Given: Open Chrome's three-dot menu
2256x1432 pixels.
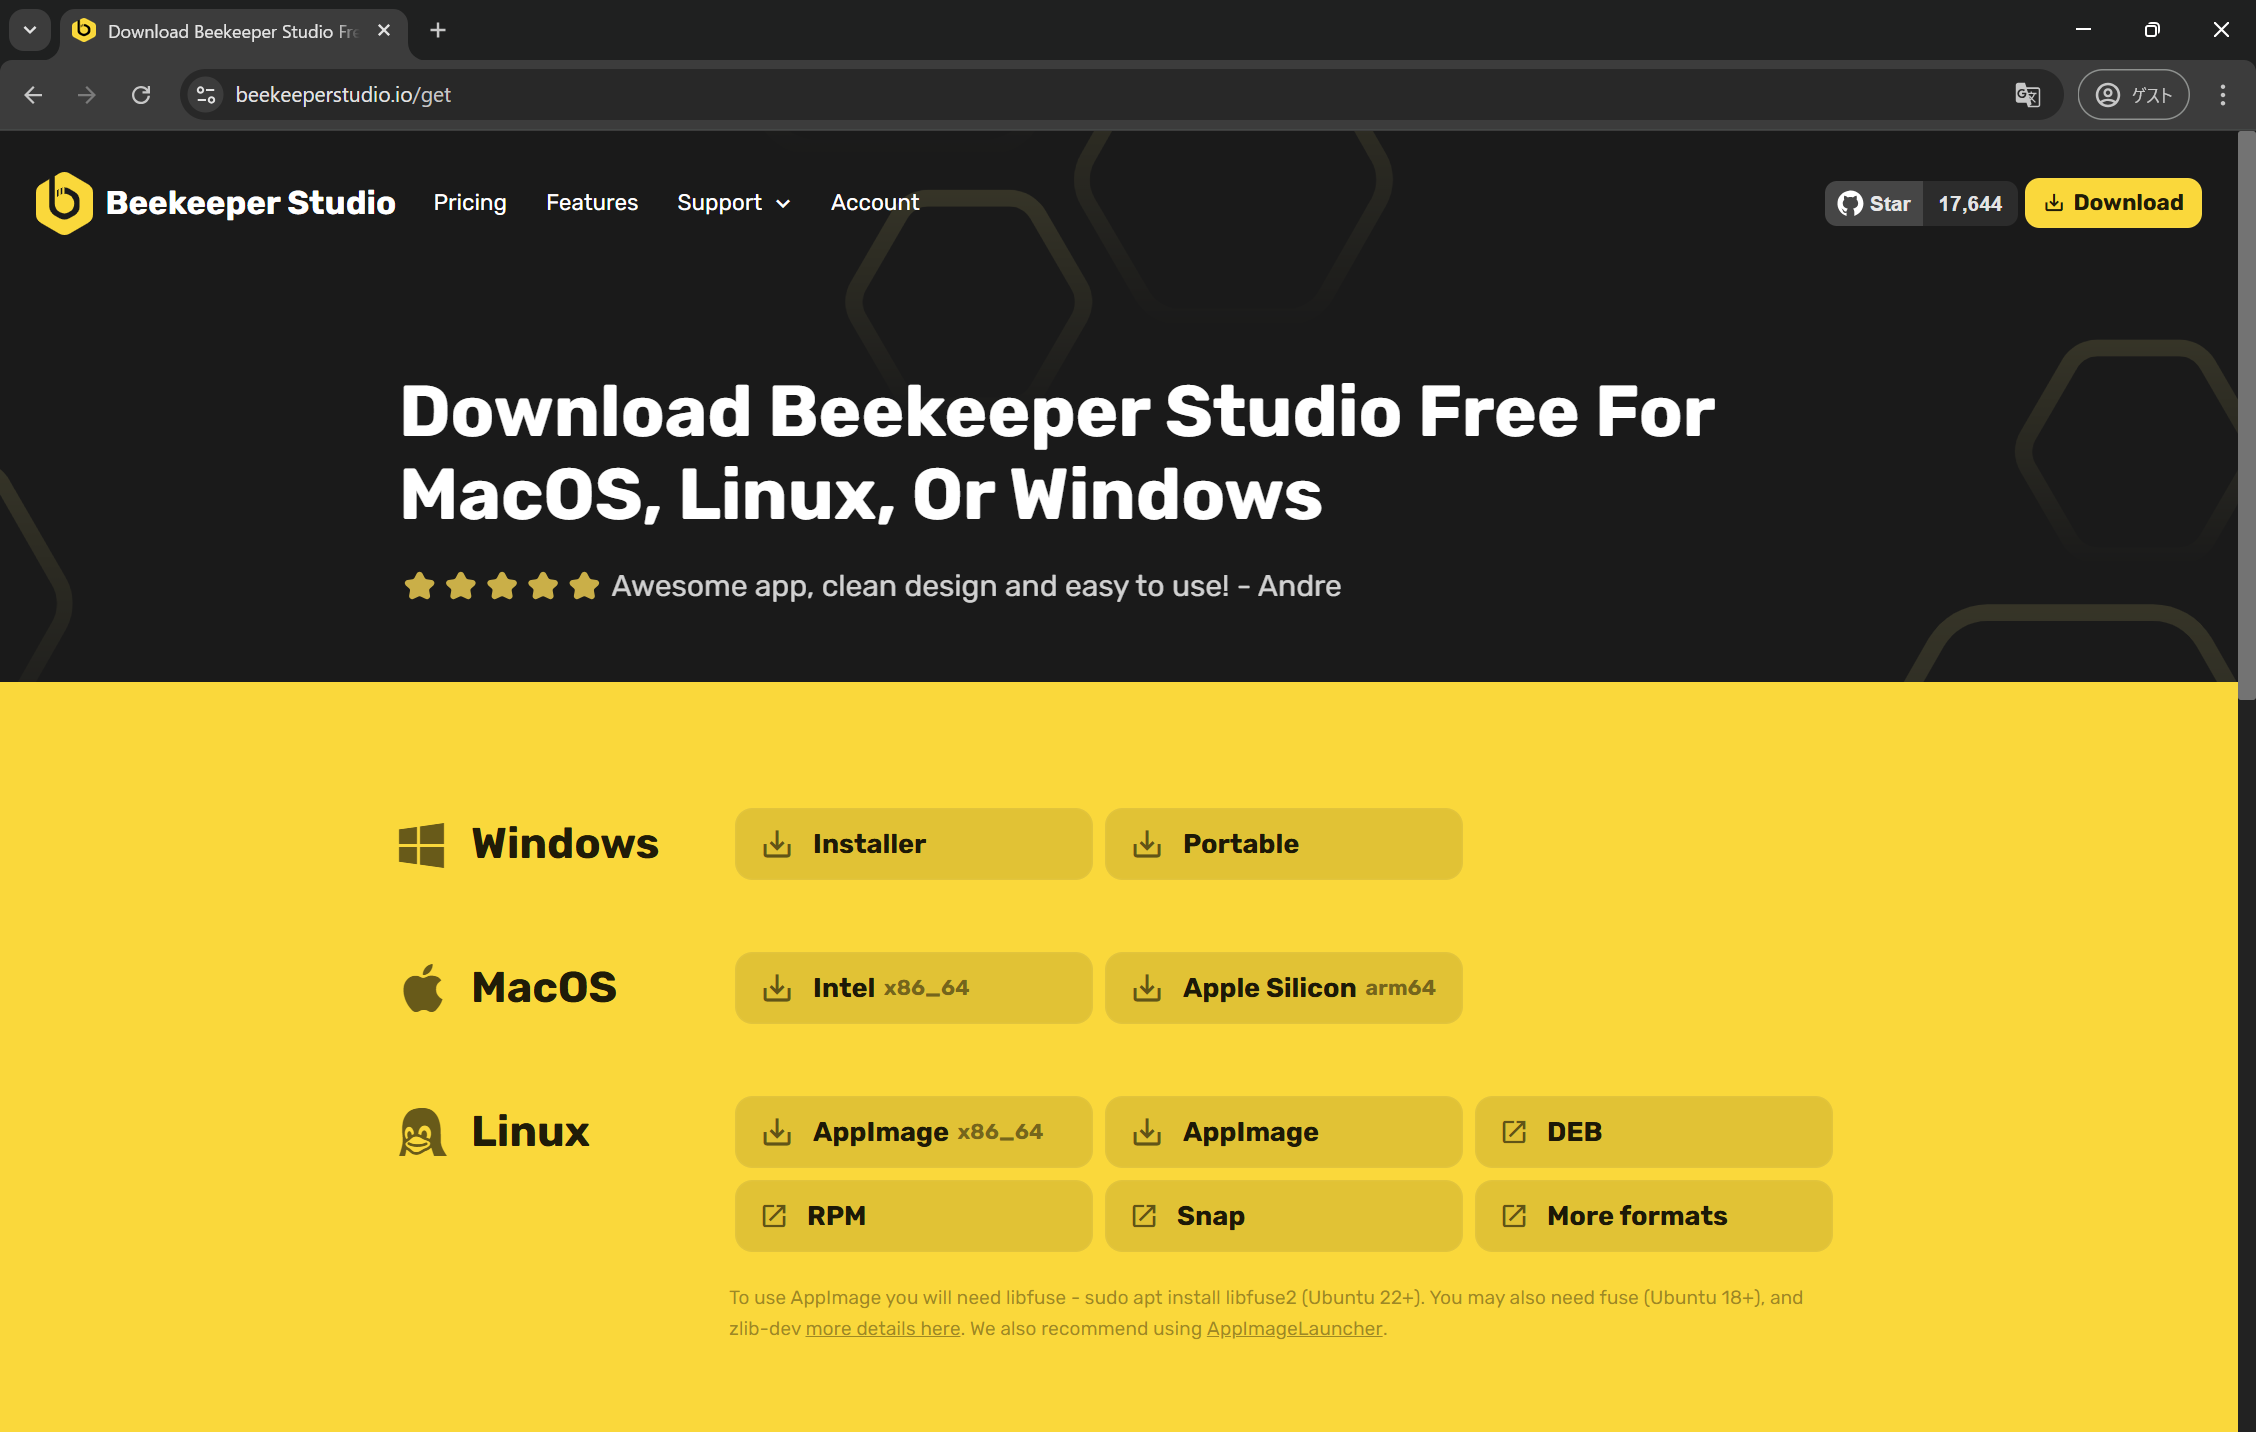Looking at the screenshot, I should click(2223, 95).
